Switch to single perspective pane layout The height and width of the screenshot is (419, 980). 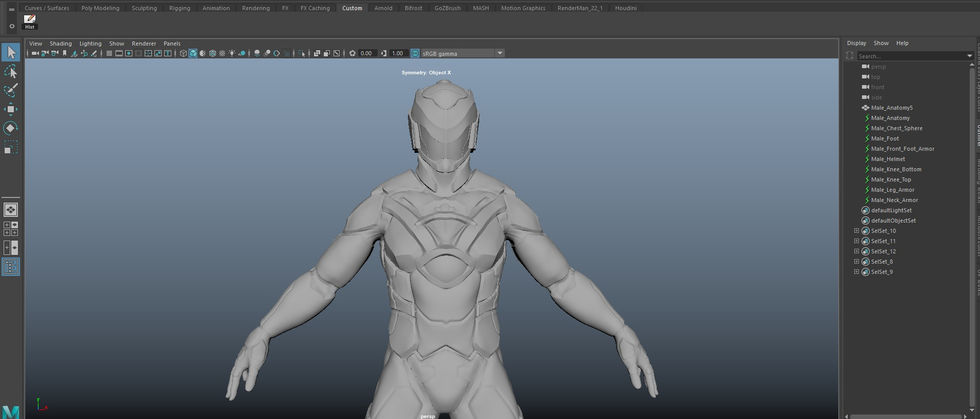coord(11,210)
